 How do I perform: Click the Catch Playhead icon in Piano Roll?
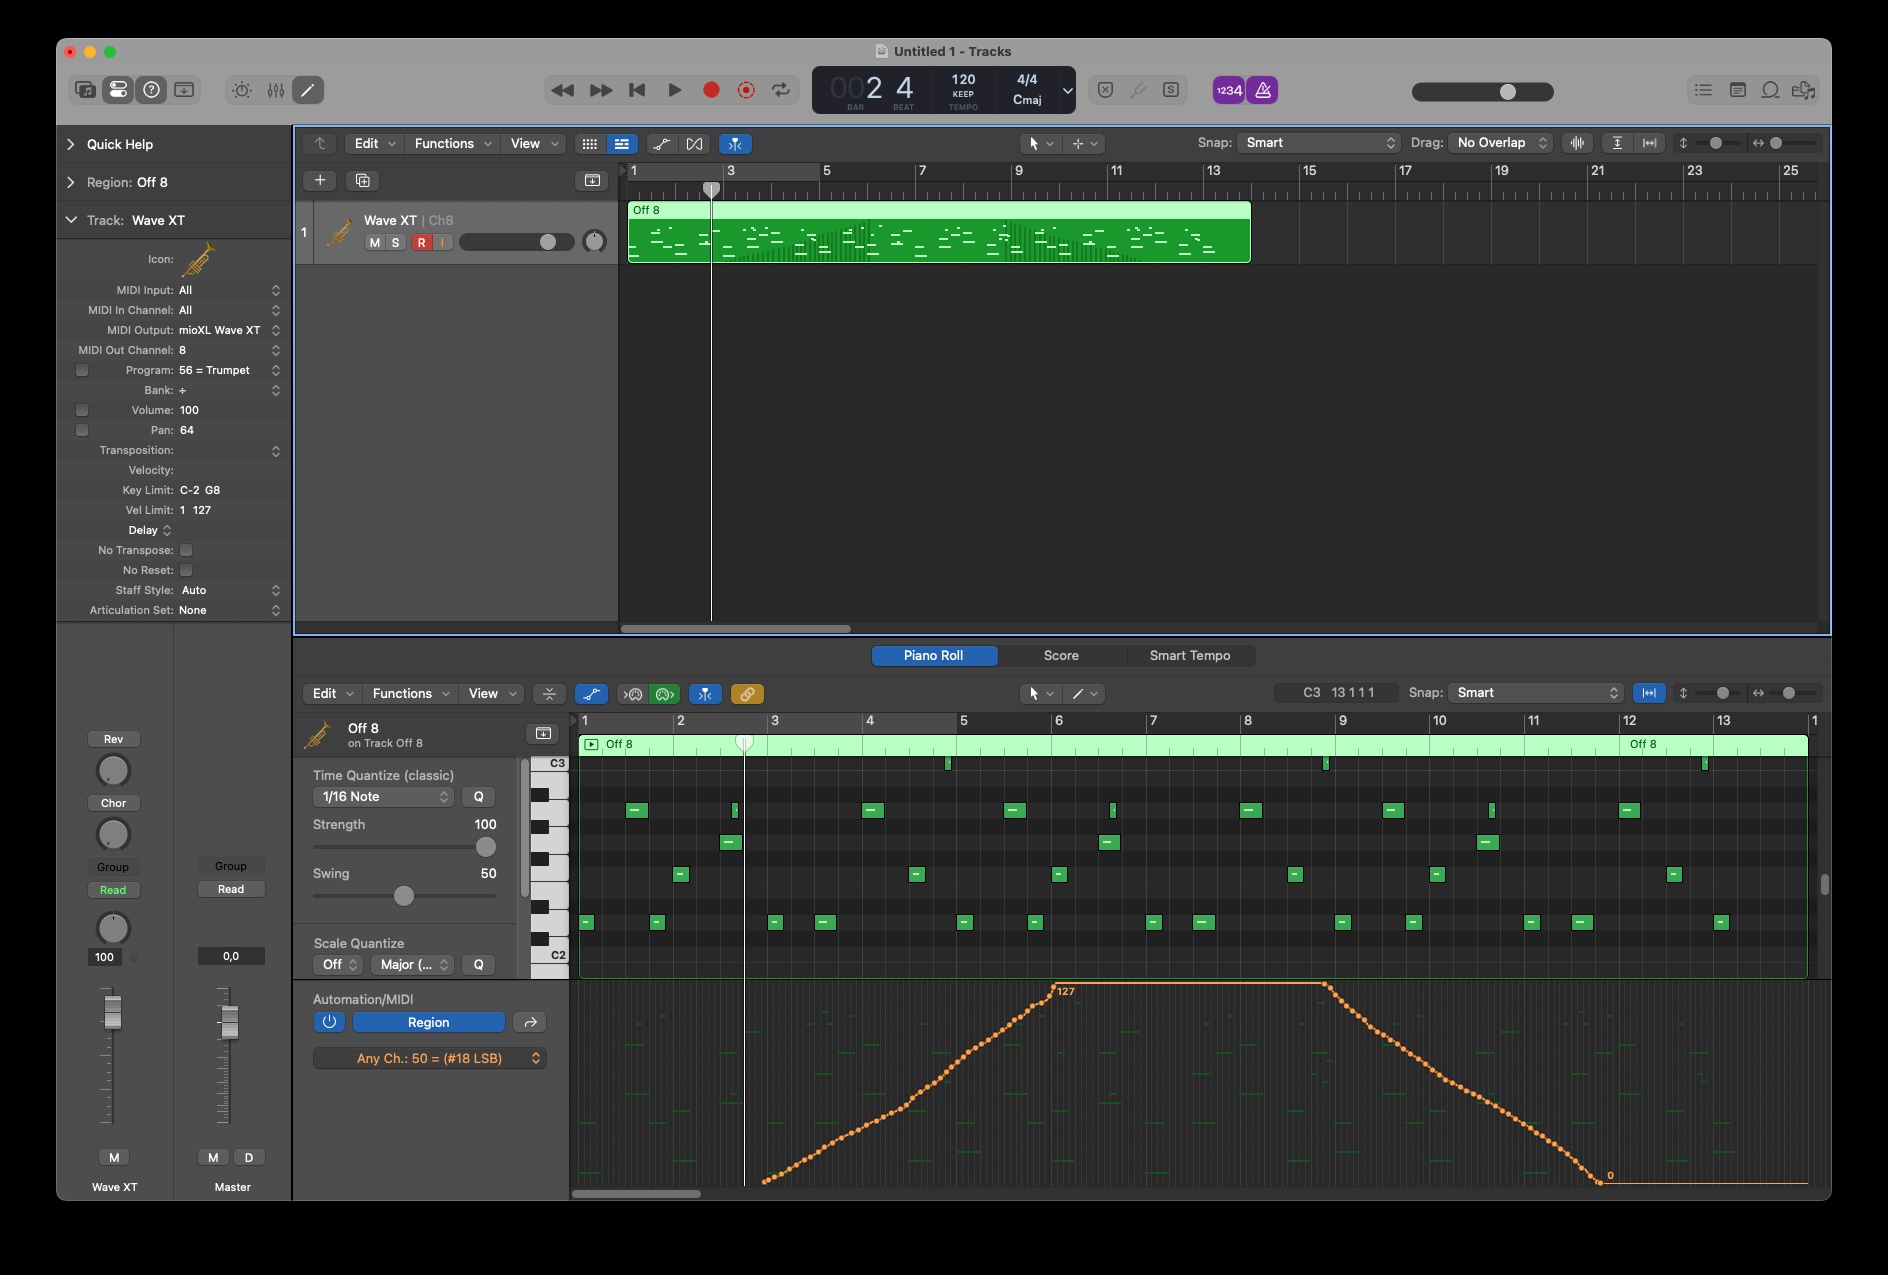pyautogui.click(x=706, y=693)
